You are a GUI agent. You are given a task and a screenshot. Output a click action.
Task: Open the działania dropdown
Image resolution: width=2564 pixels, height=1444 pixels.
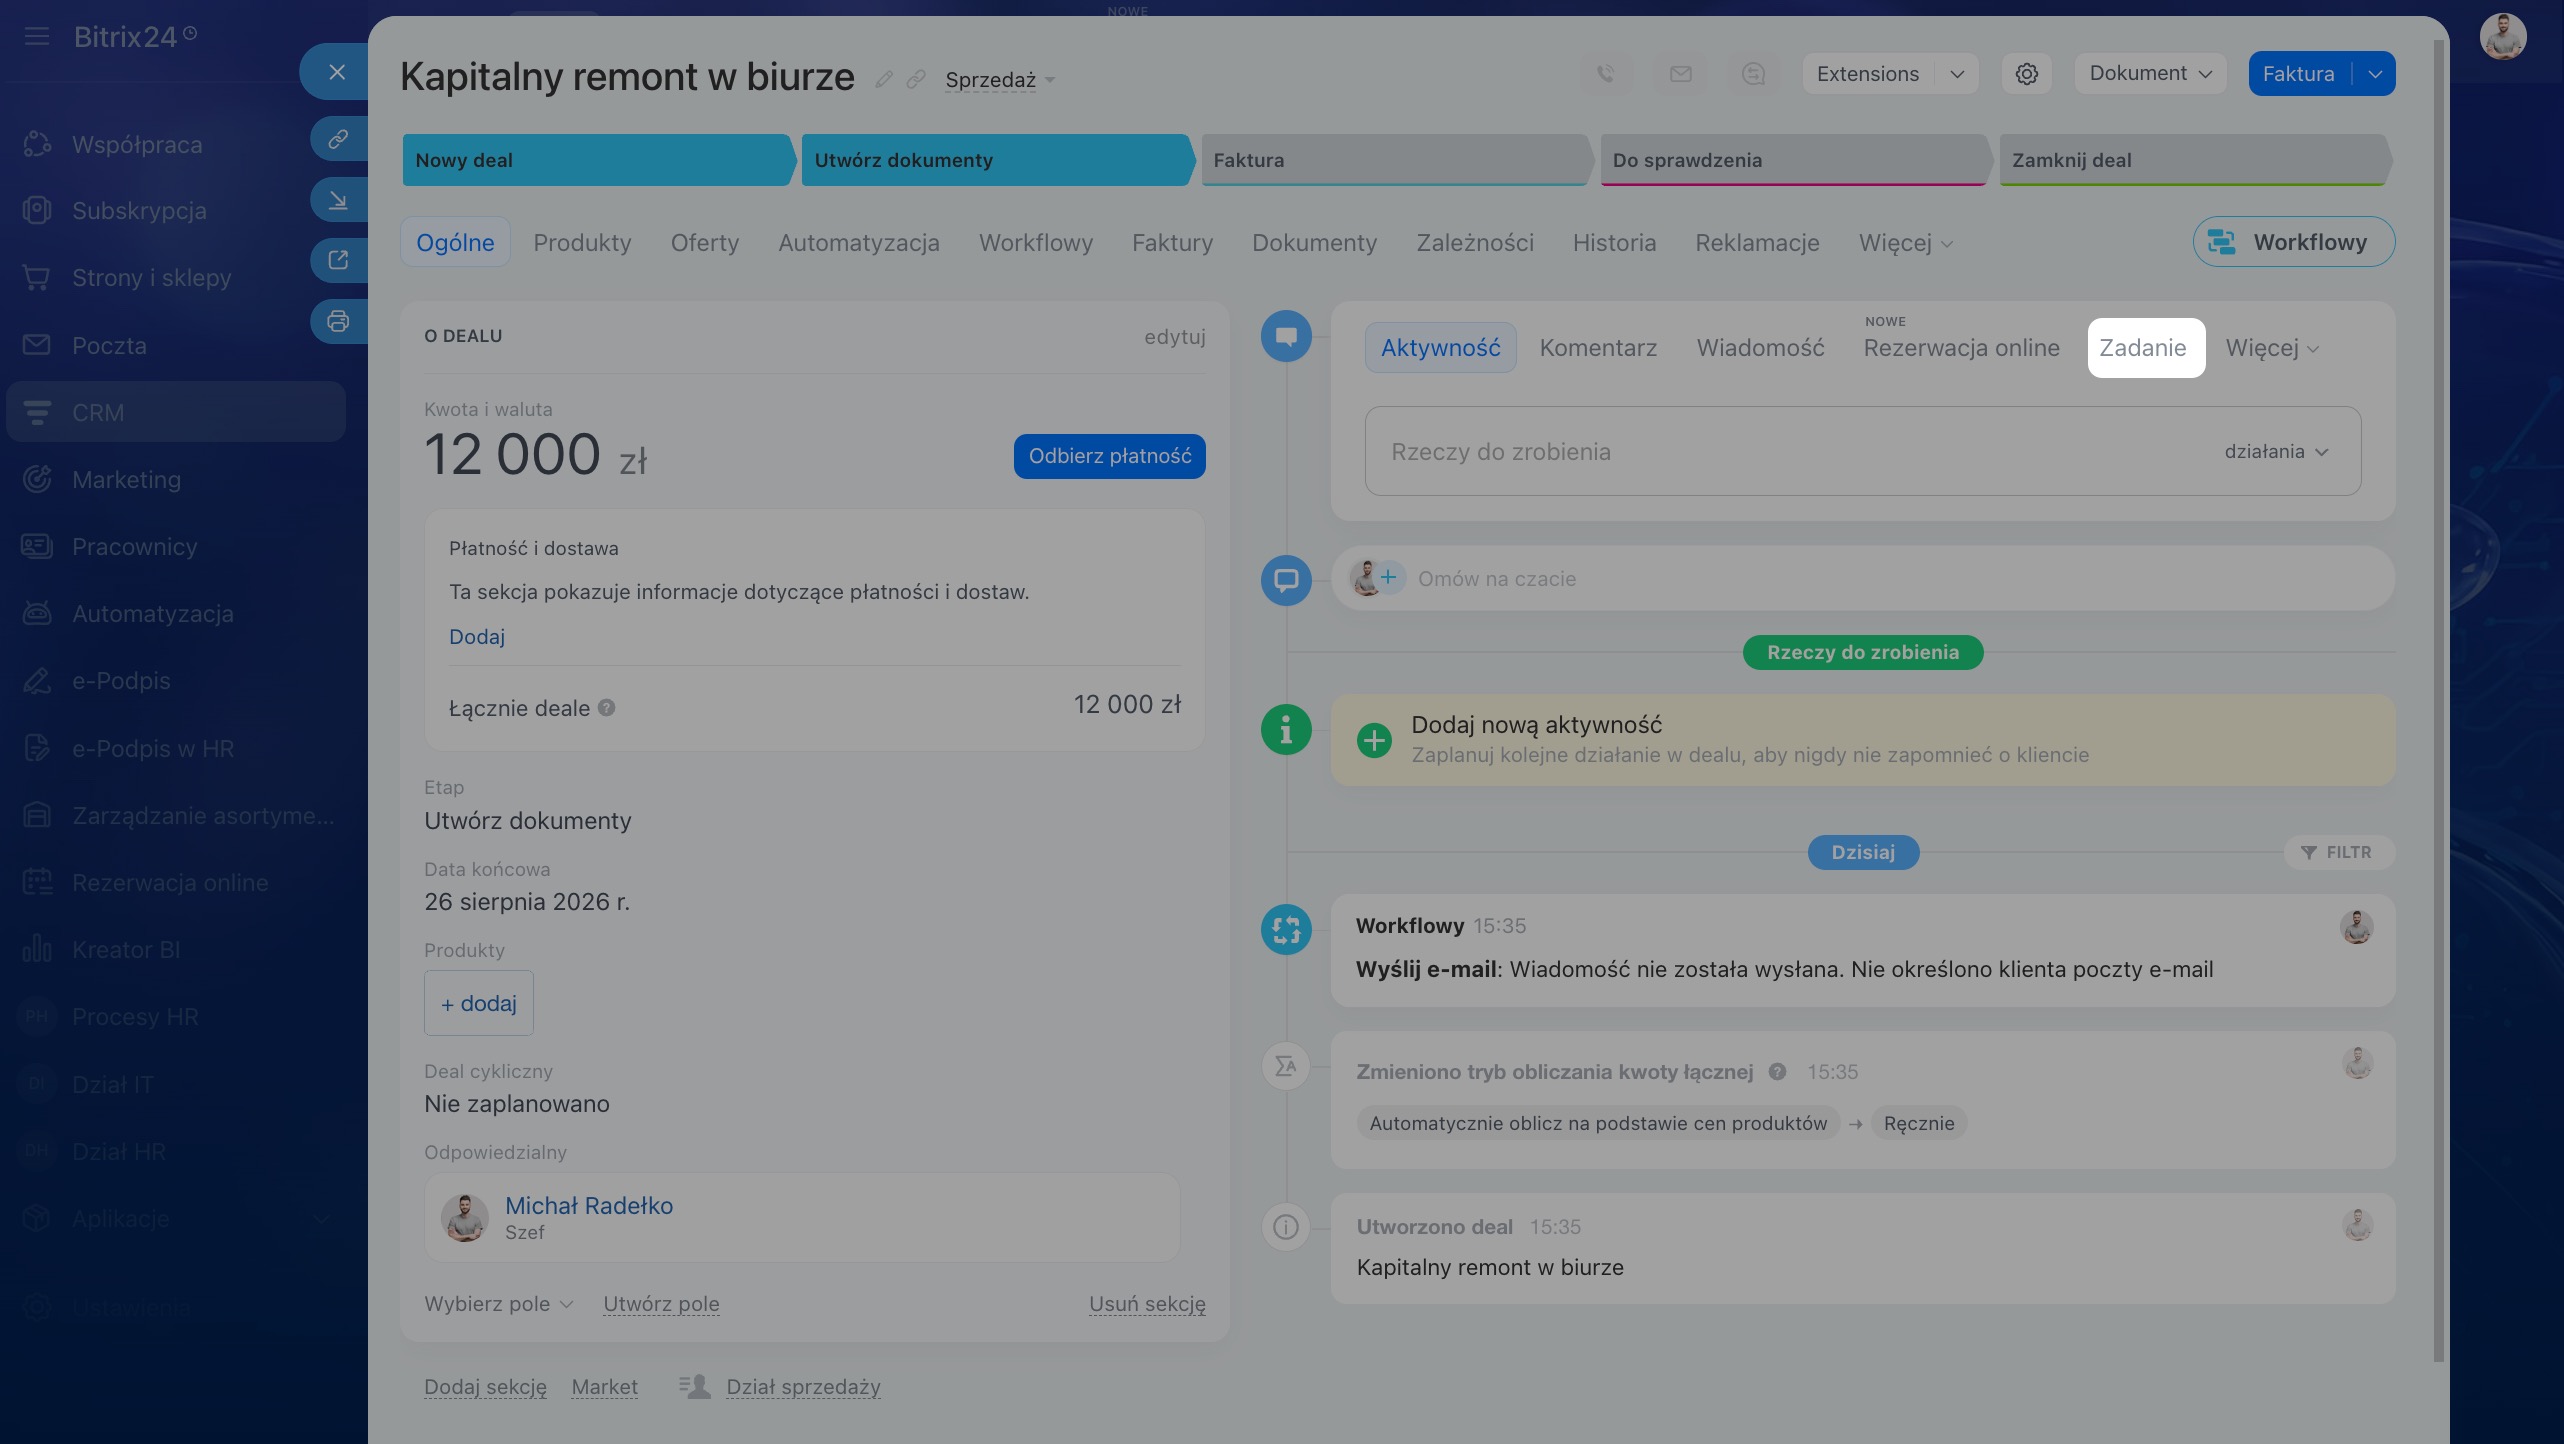(2276, 452)
